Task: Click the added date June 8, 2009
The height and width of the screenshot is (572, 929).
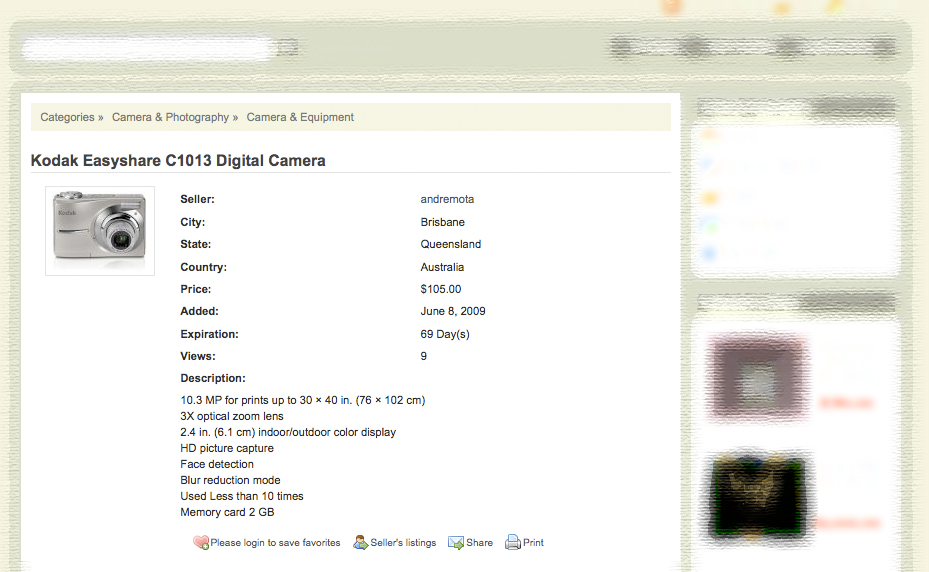Action: tap(453, 311)
